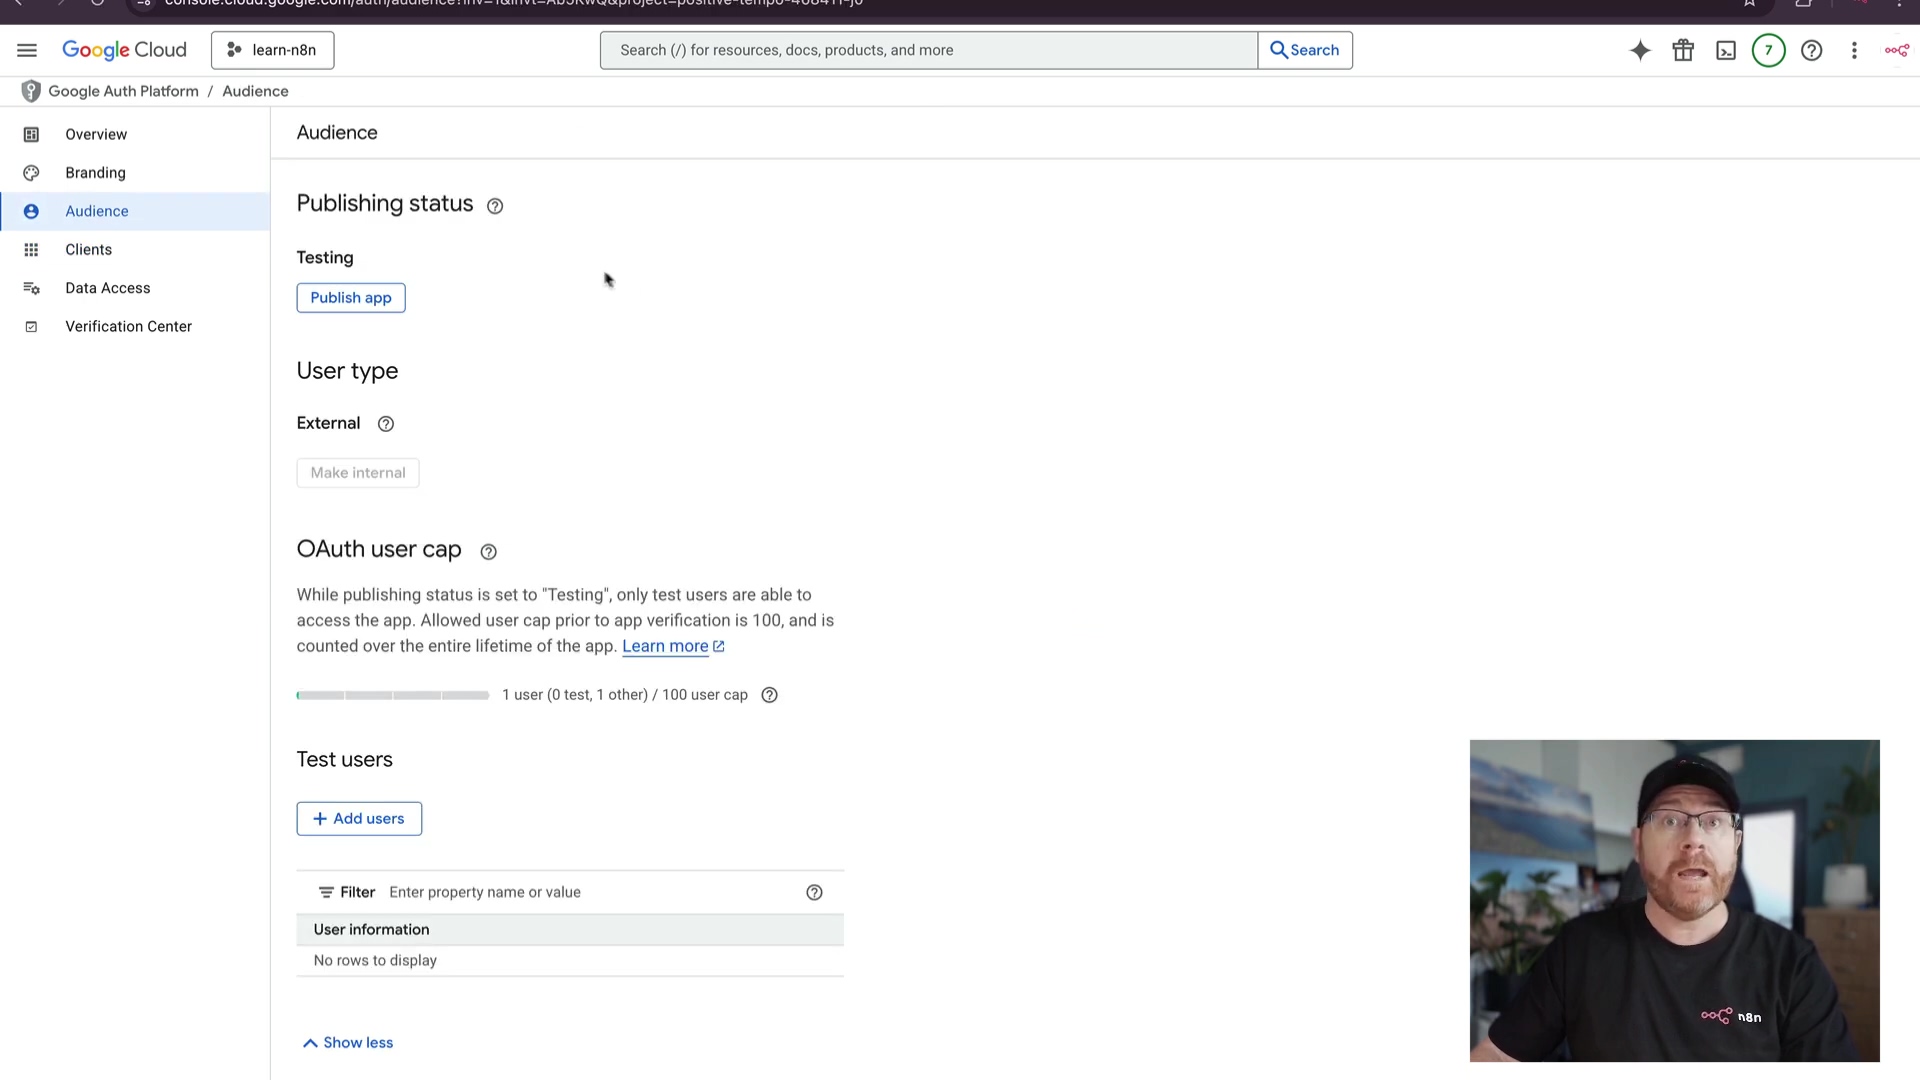
Task: Open the three-dot settings menu
Action: click(1854, 50)
